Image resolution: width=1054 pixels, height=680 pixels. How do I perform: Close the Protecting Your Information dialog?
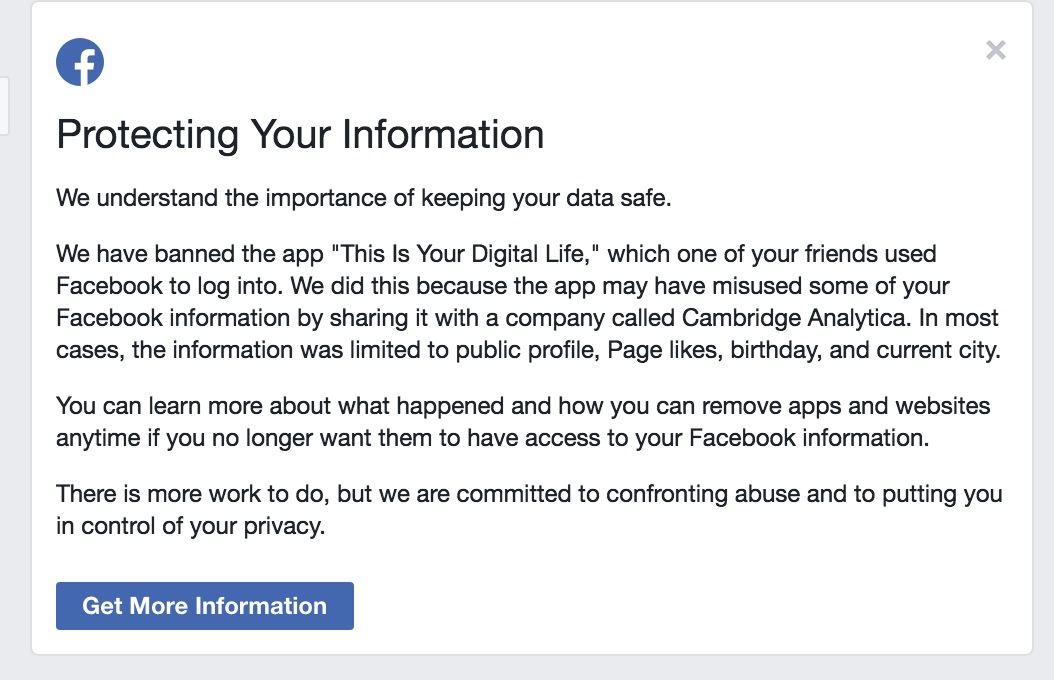tap(996, 50)
